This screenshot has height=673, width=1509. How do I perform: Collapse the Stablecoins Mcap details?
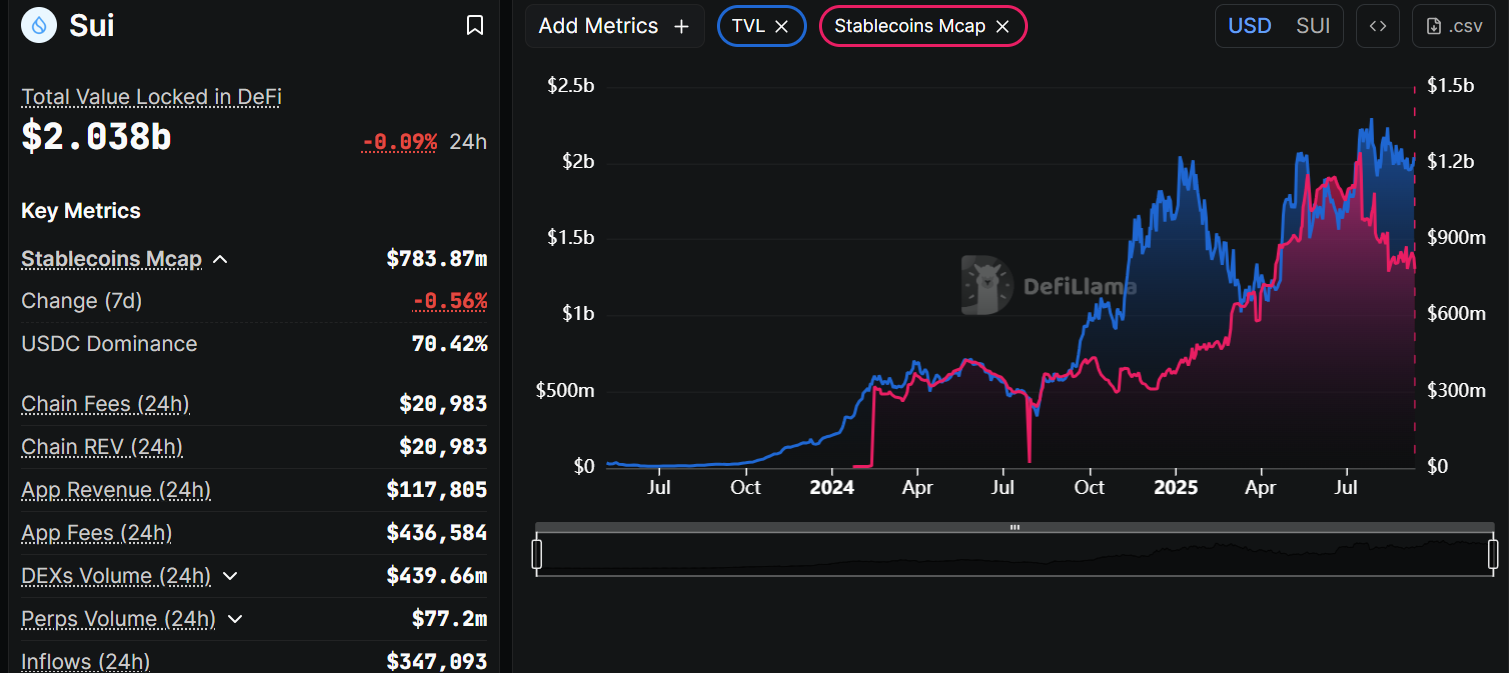[221, 259]
